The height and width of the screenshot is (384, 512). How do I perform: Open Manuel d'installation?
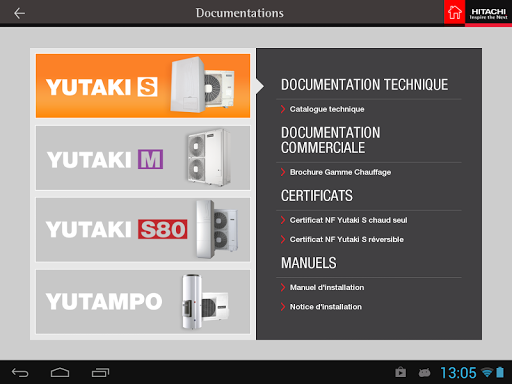[x=327, y=287]
